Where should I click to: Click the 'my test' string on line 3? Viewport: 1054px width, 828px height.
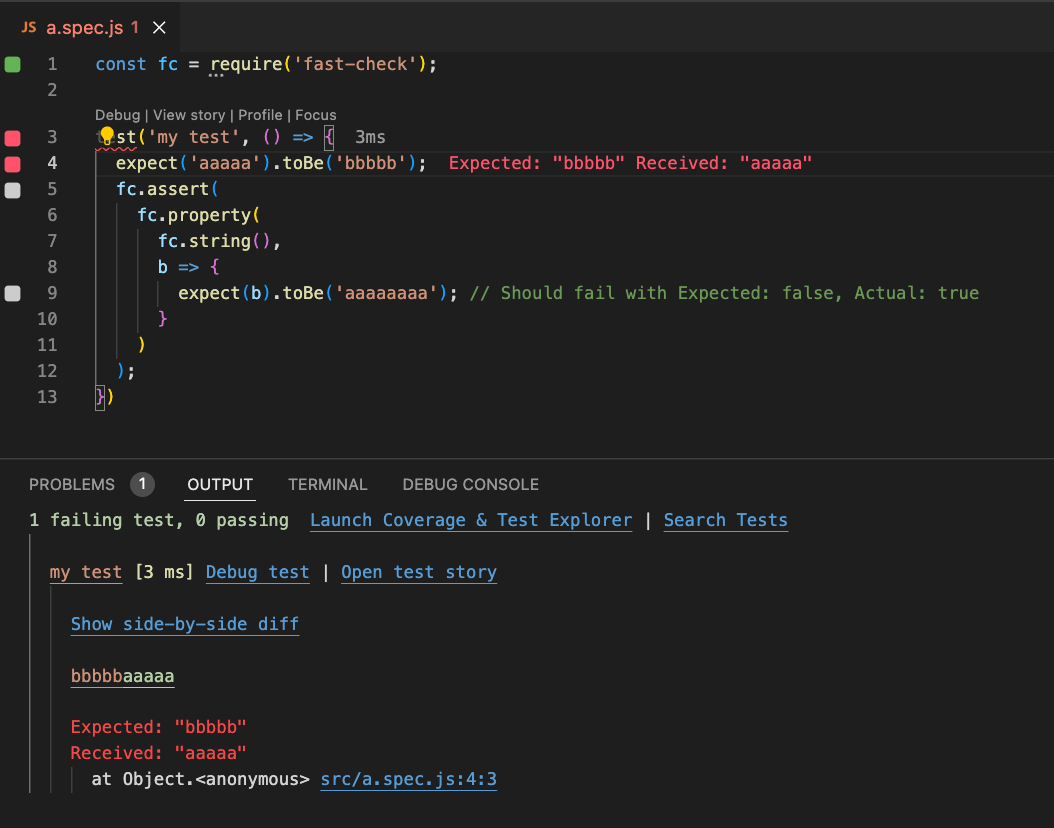(x=194, y=137)
